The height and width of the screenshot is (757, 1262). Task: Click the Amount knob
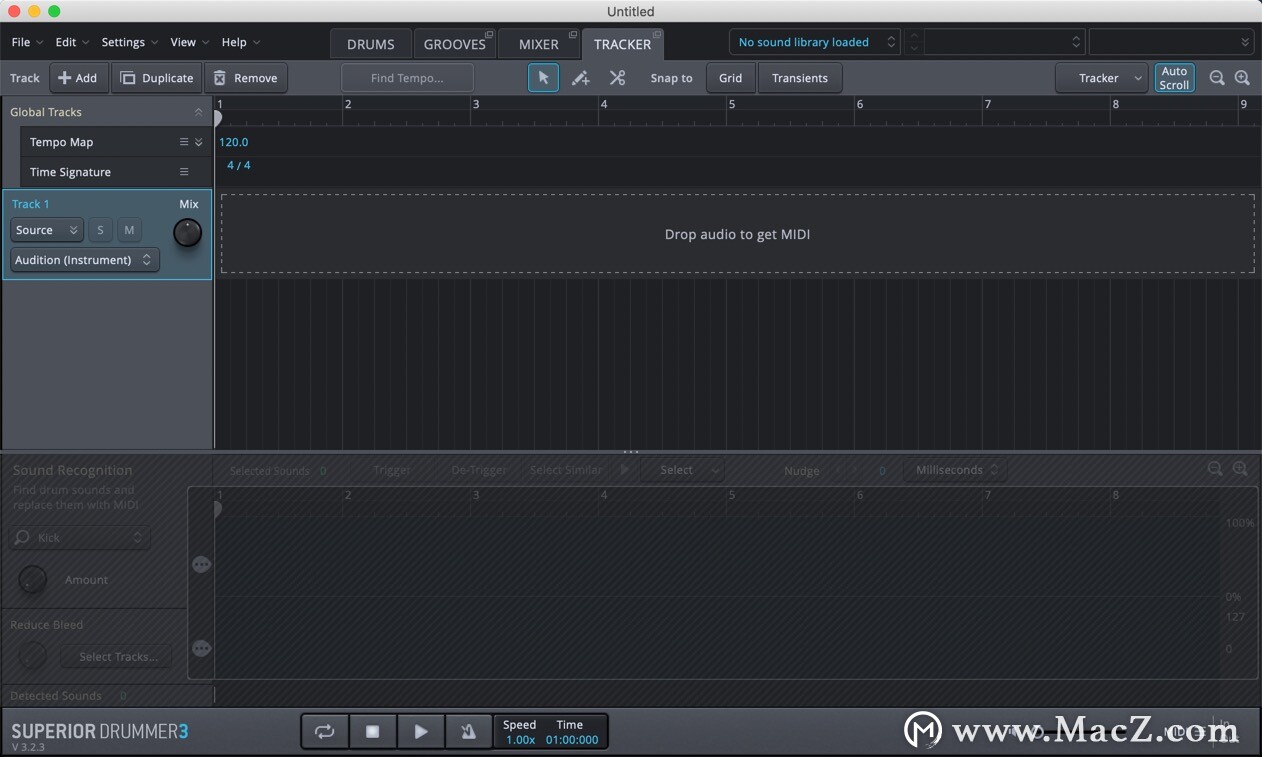point(33,580)
